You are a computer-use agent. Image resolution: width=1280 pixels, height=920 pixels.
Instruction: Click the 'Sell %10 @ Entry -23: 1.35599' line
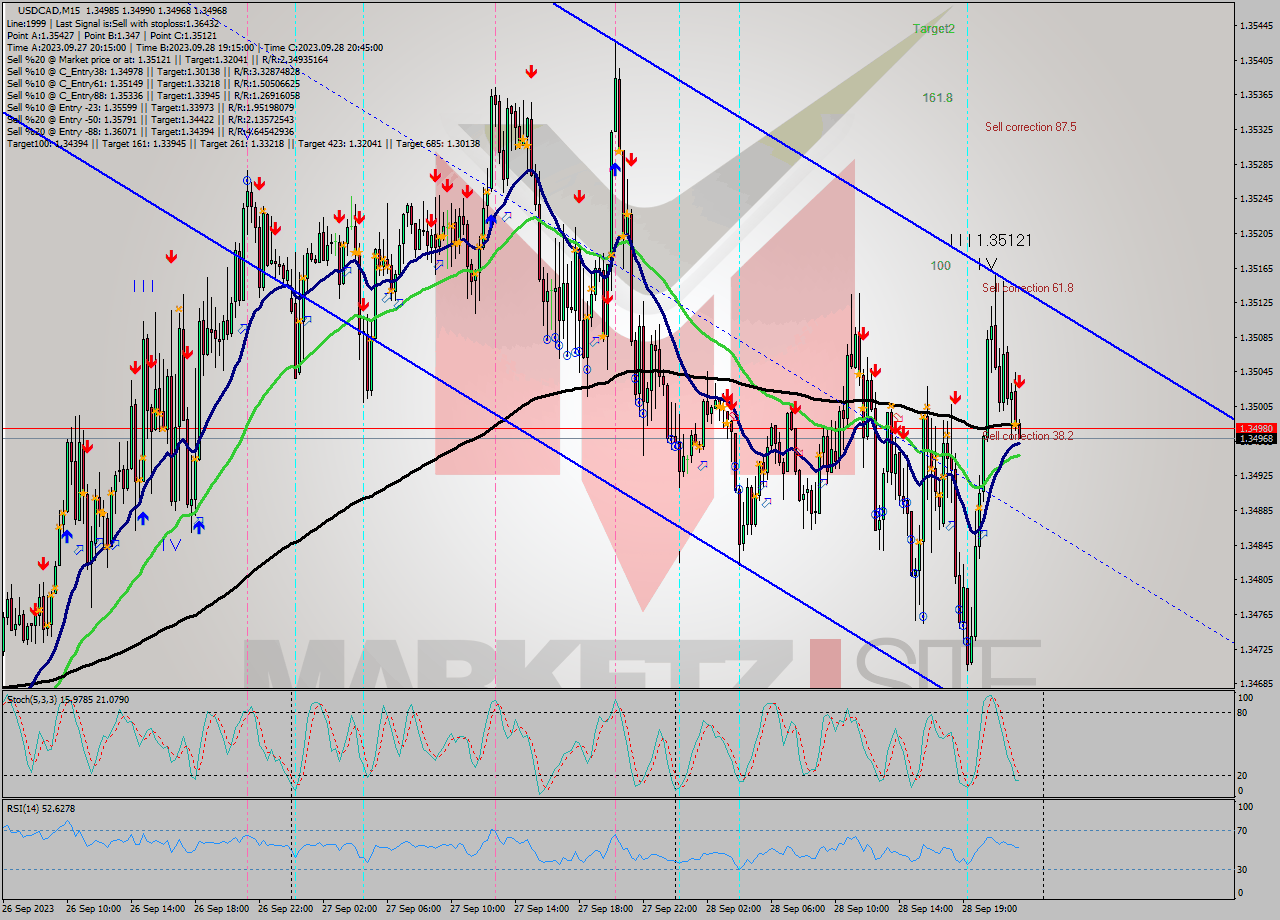pos(150,107)
